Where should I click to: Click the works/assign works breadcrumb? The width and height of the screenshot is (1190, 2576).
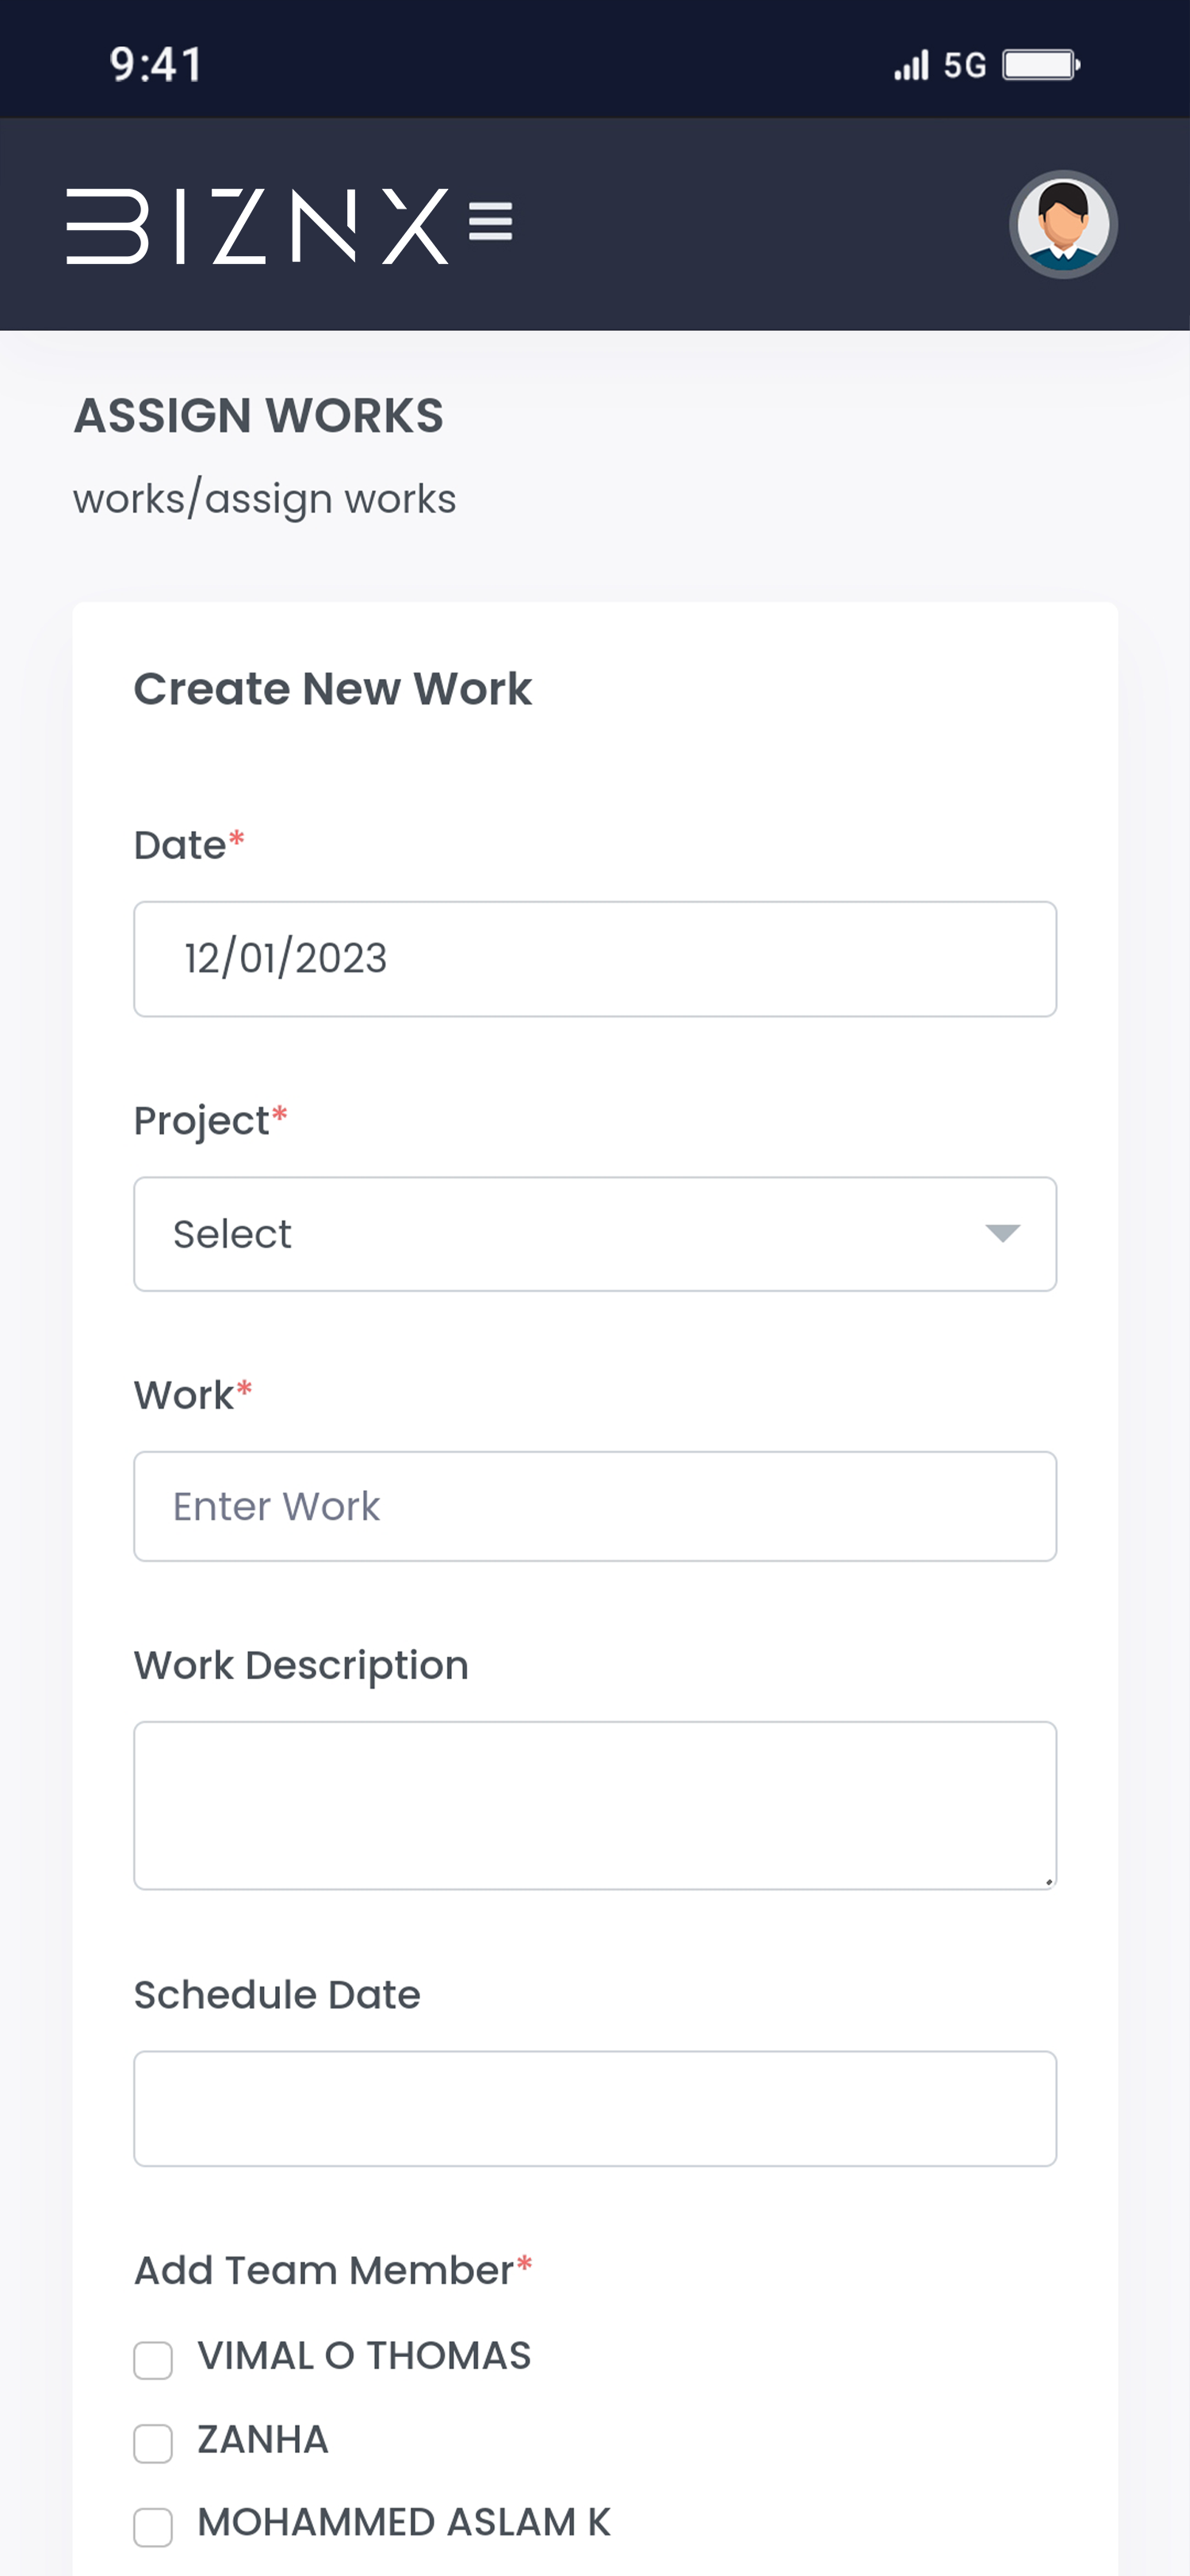pos(264,499)
